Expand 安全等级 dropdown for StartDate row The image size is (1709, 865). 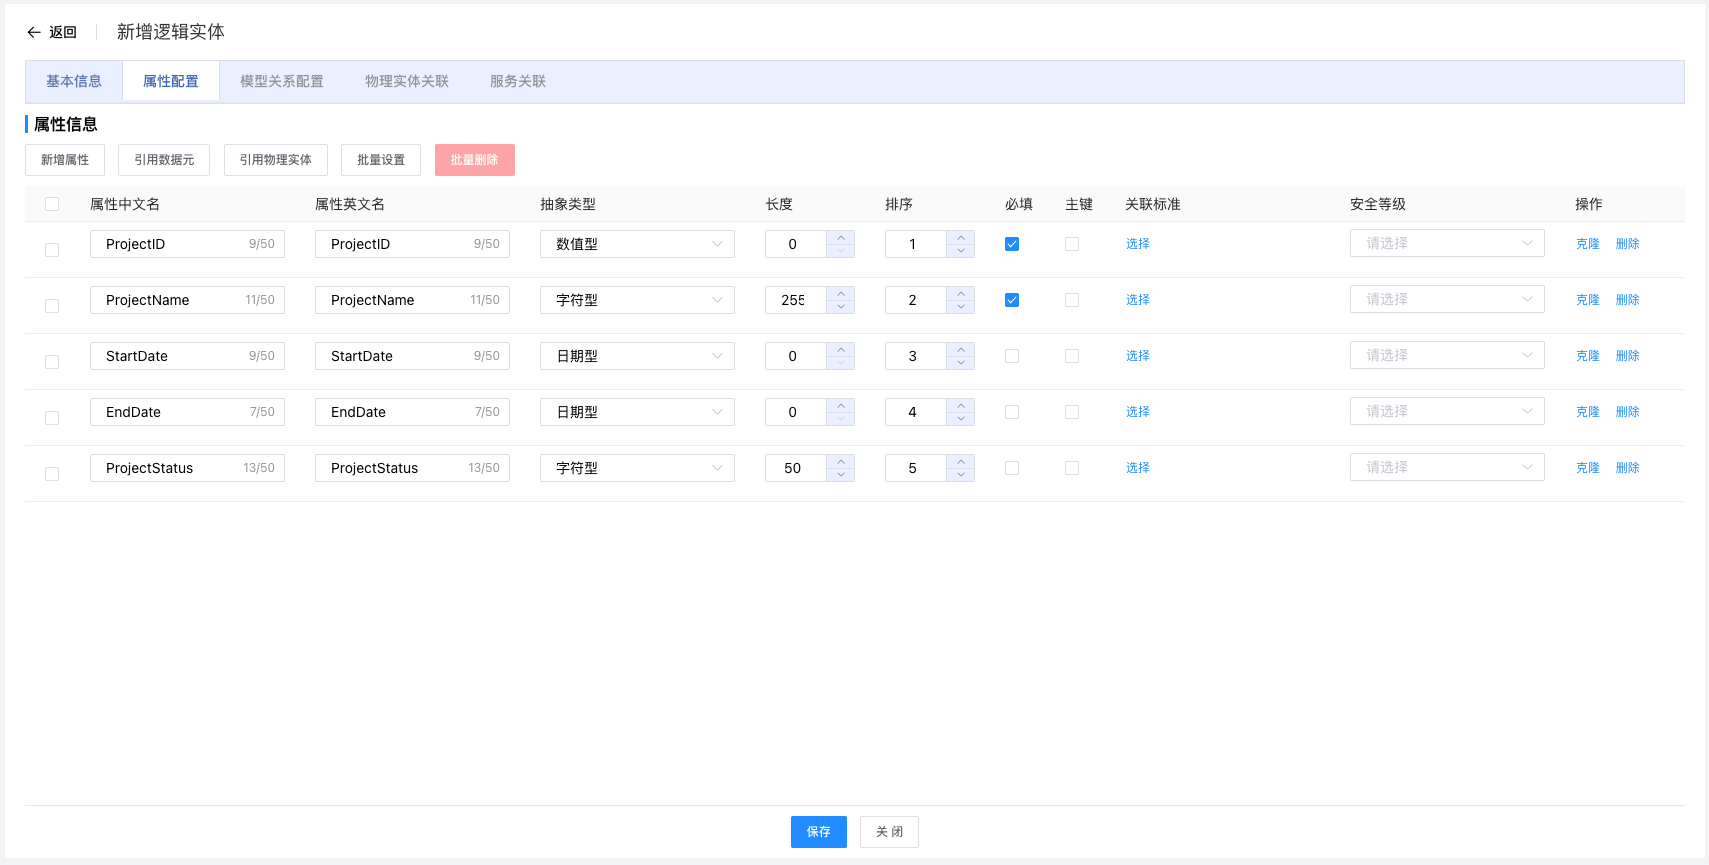click(1446, 356)
